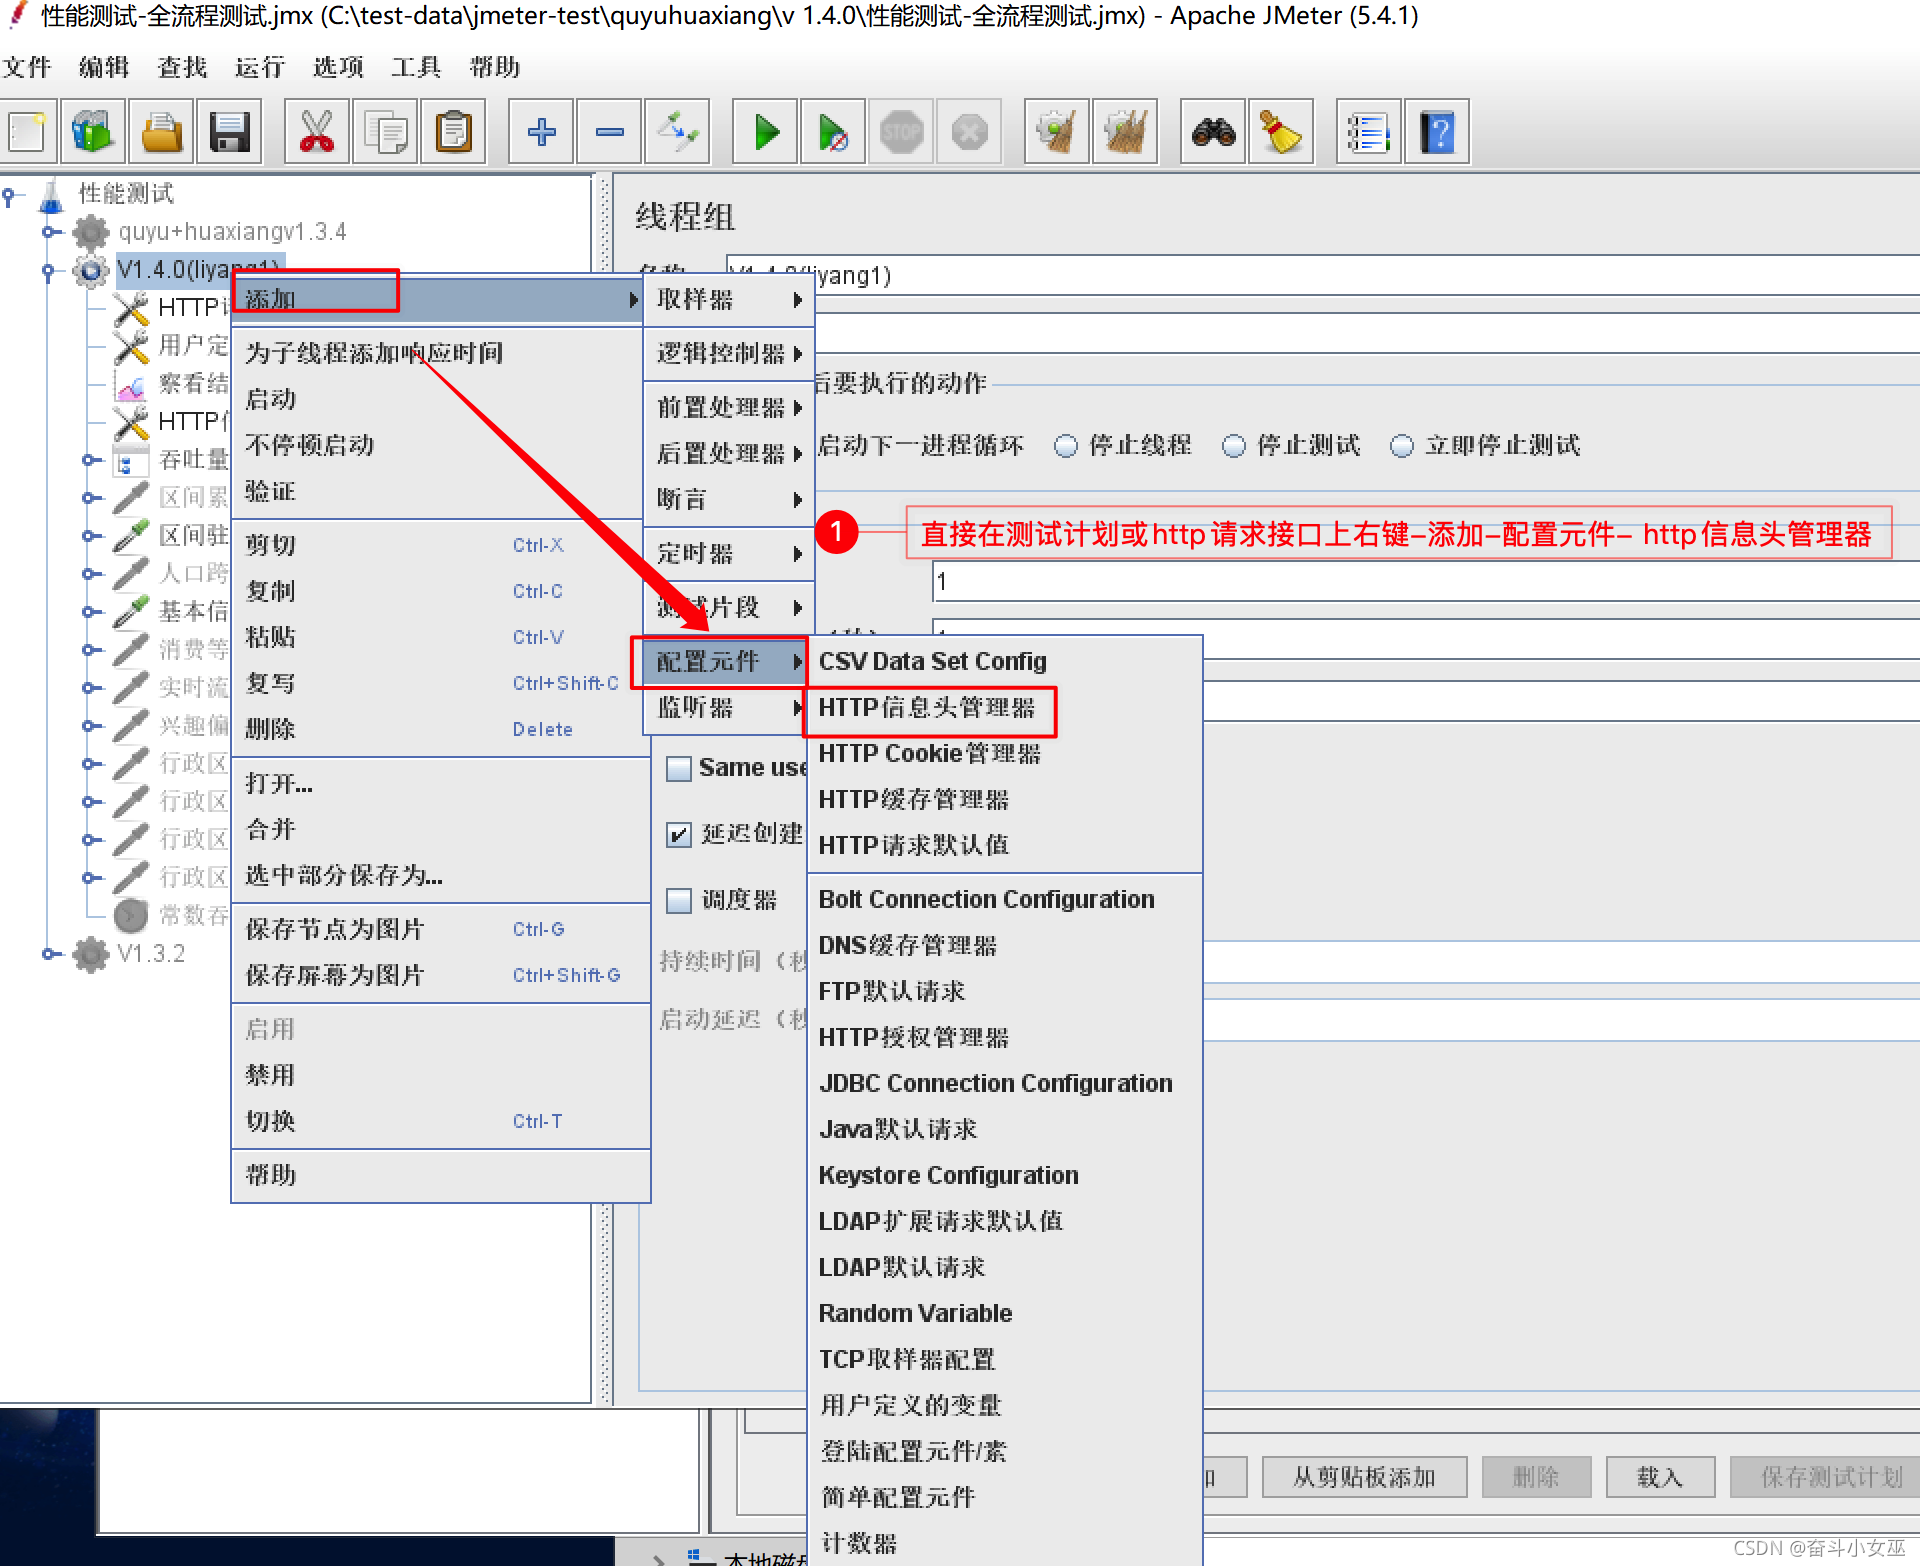Open the 文件 menu
This screenshot has width=1920, height=1566.
click(27, 67)
